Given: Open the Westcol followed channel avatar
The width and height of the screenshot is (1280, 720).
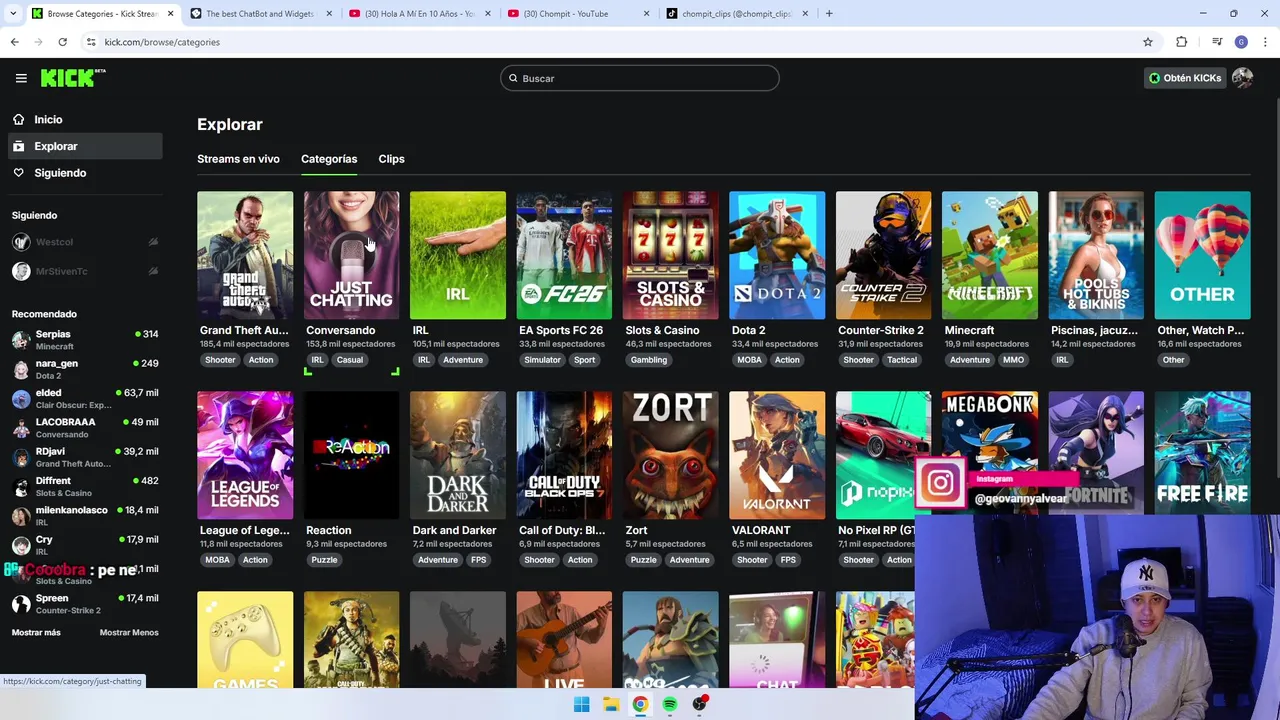Looking at the screenshot, I should click(x=21, y=242).
